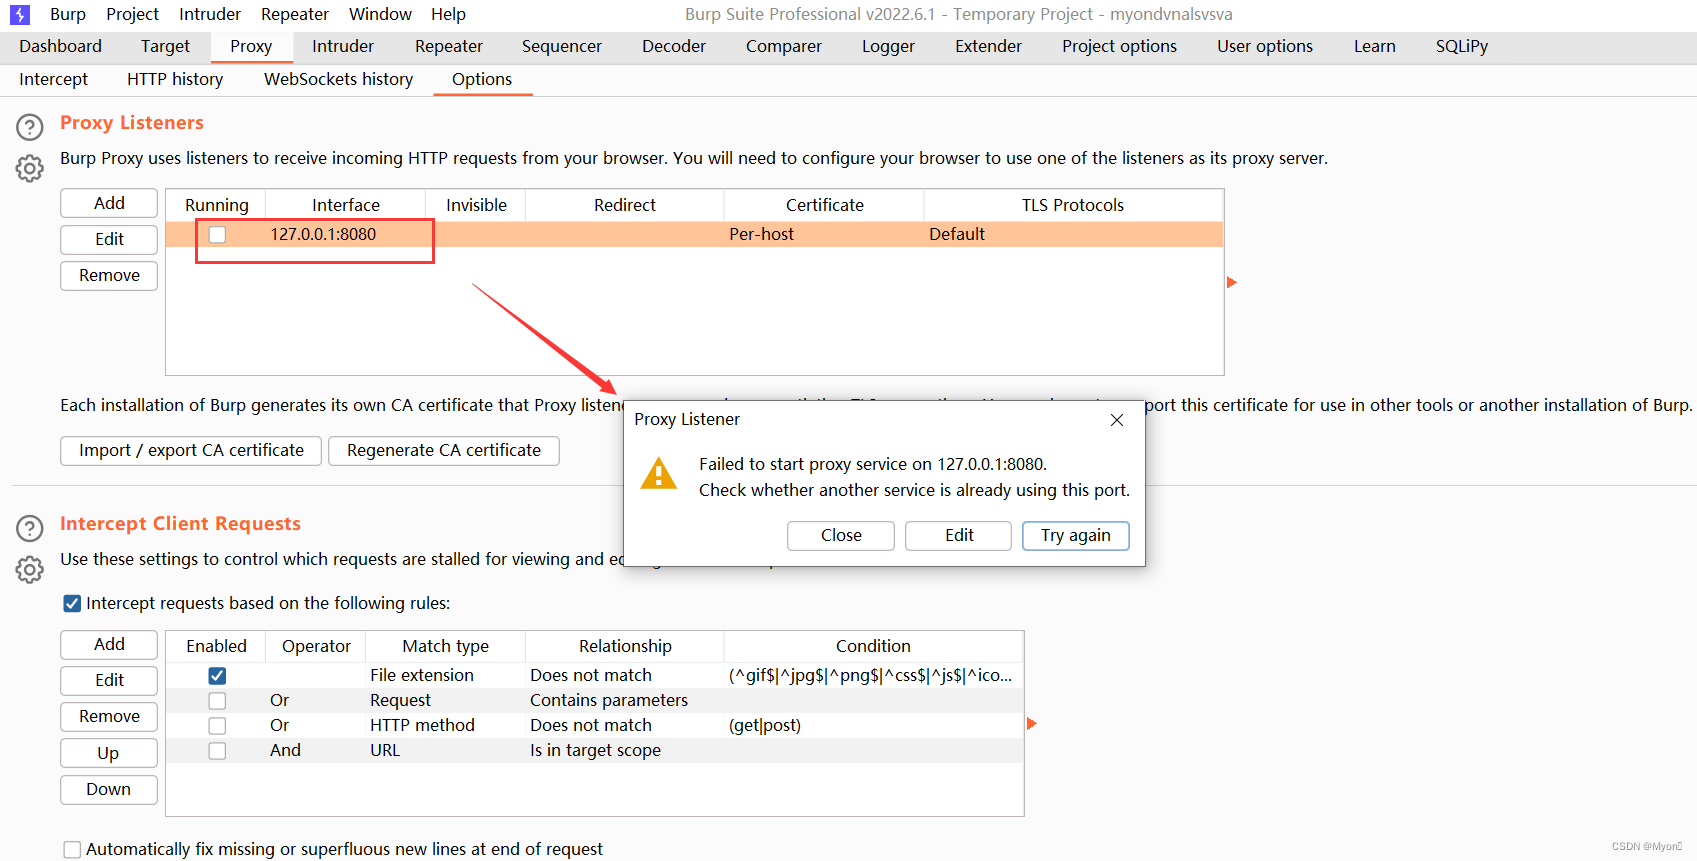Switch to the Target tab
This screenshot has height=861, width=1697.
(x=165, y=46)
